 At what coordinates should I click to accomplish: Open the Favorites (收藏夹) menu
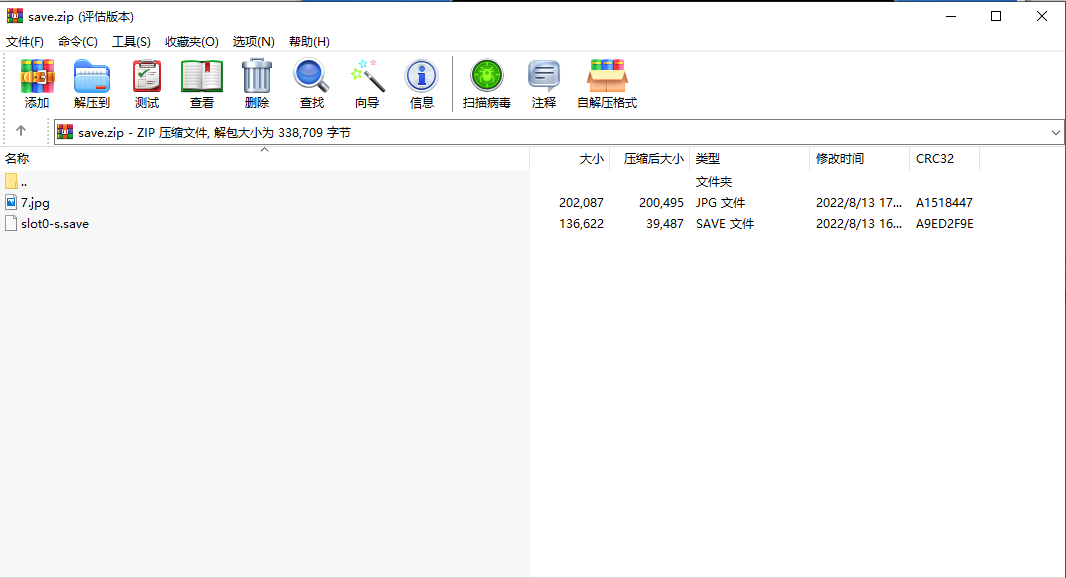pos(192,41)
